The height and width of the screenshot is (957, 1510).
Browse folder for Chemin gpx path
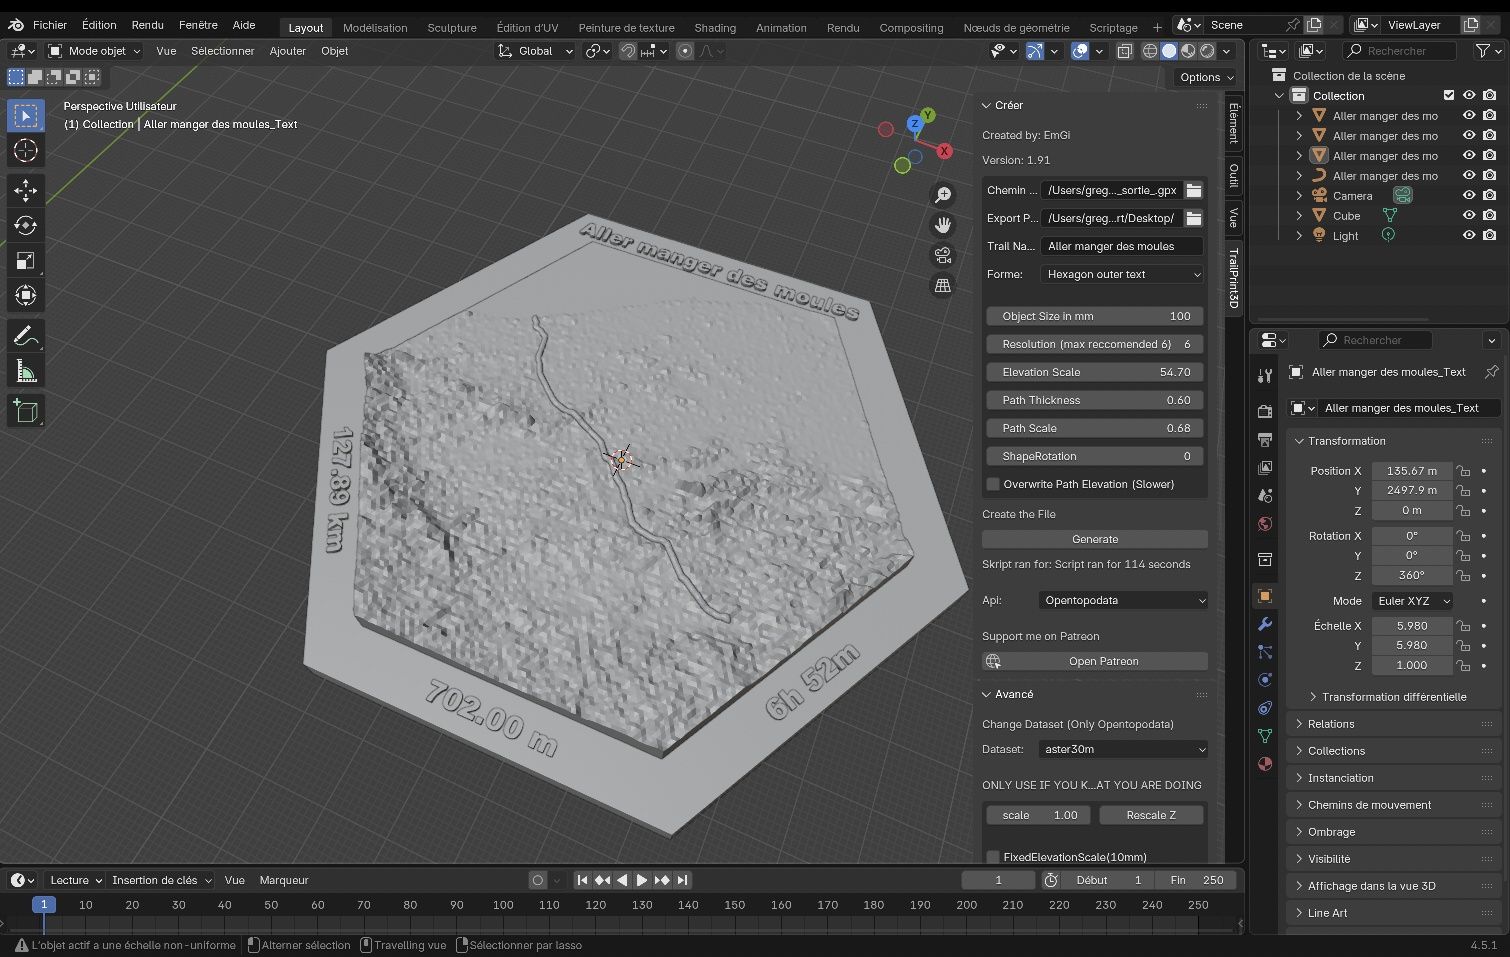(x=1193, y=190)
